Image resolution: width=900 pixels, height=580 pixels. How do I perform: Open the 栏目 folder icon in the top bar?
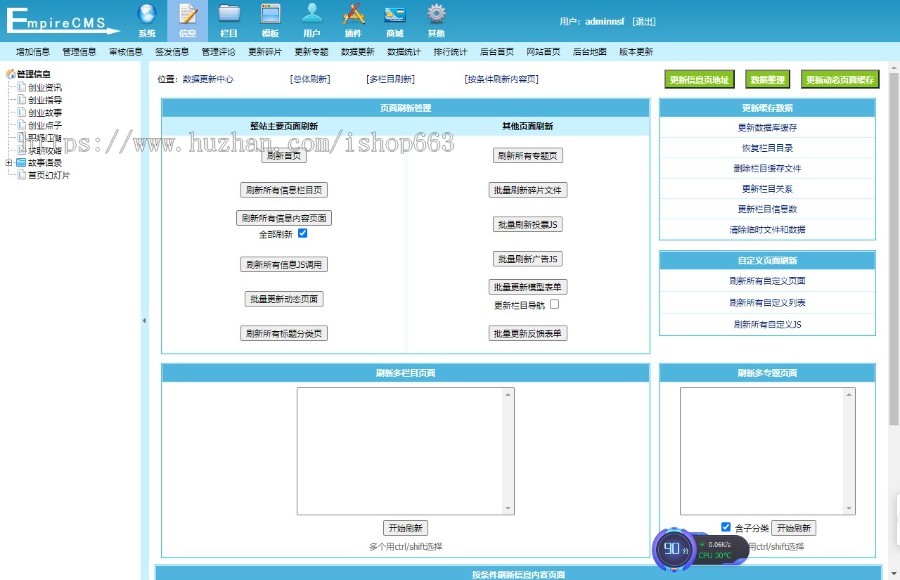(x=229, y=14)
